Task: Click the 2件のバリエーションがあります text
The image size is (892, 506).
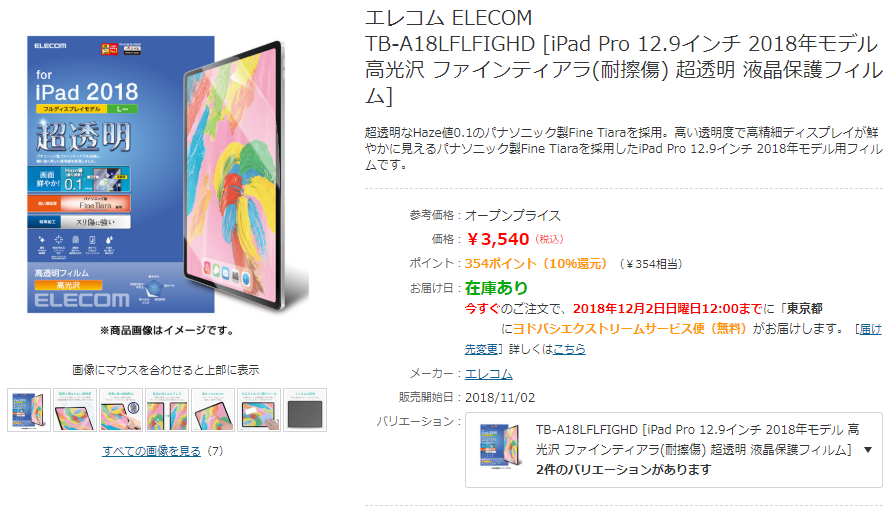Action: click(x=623, y=470)
